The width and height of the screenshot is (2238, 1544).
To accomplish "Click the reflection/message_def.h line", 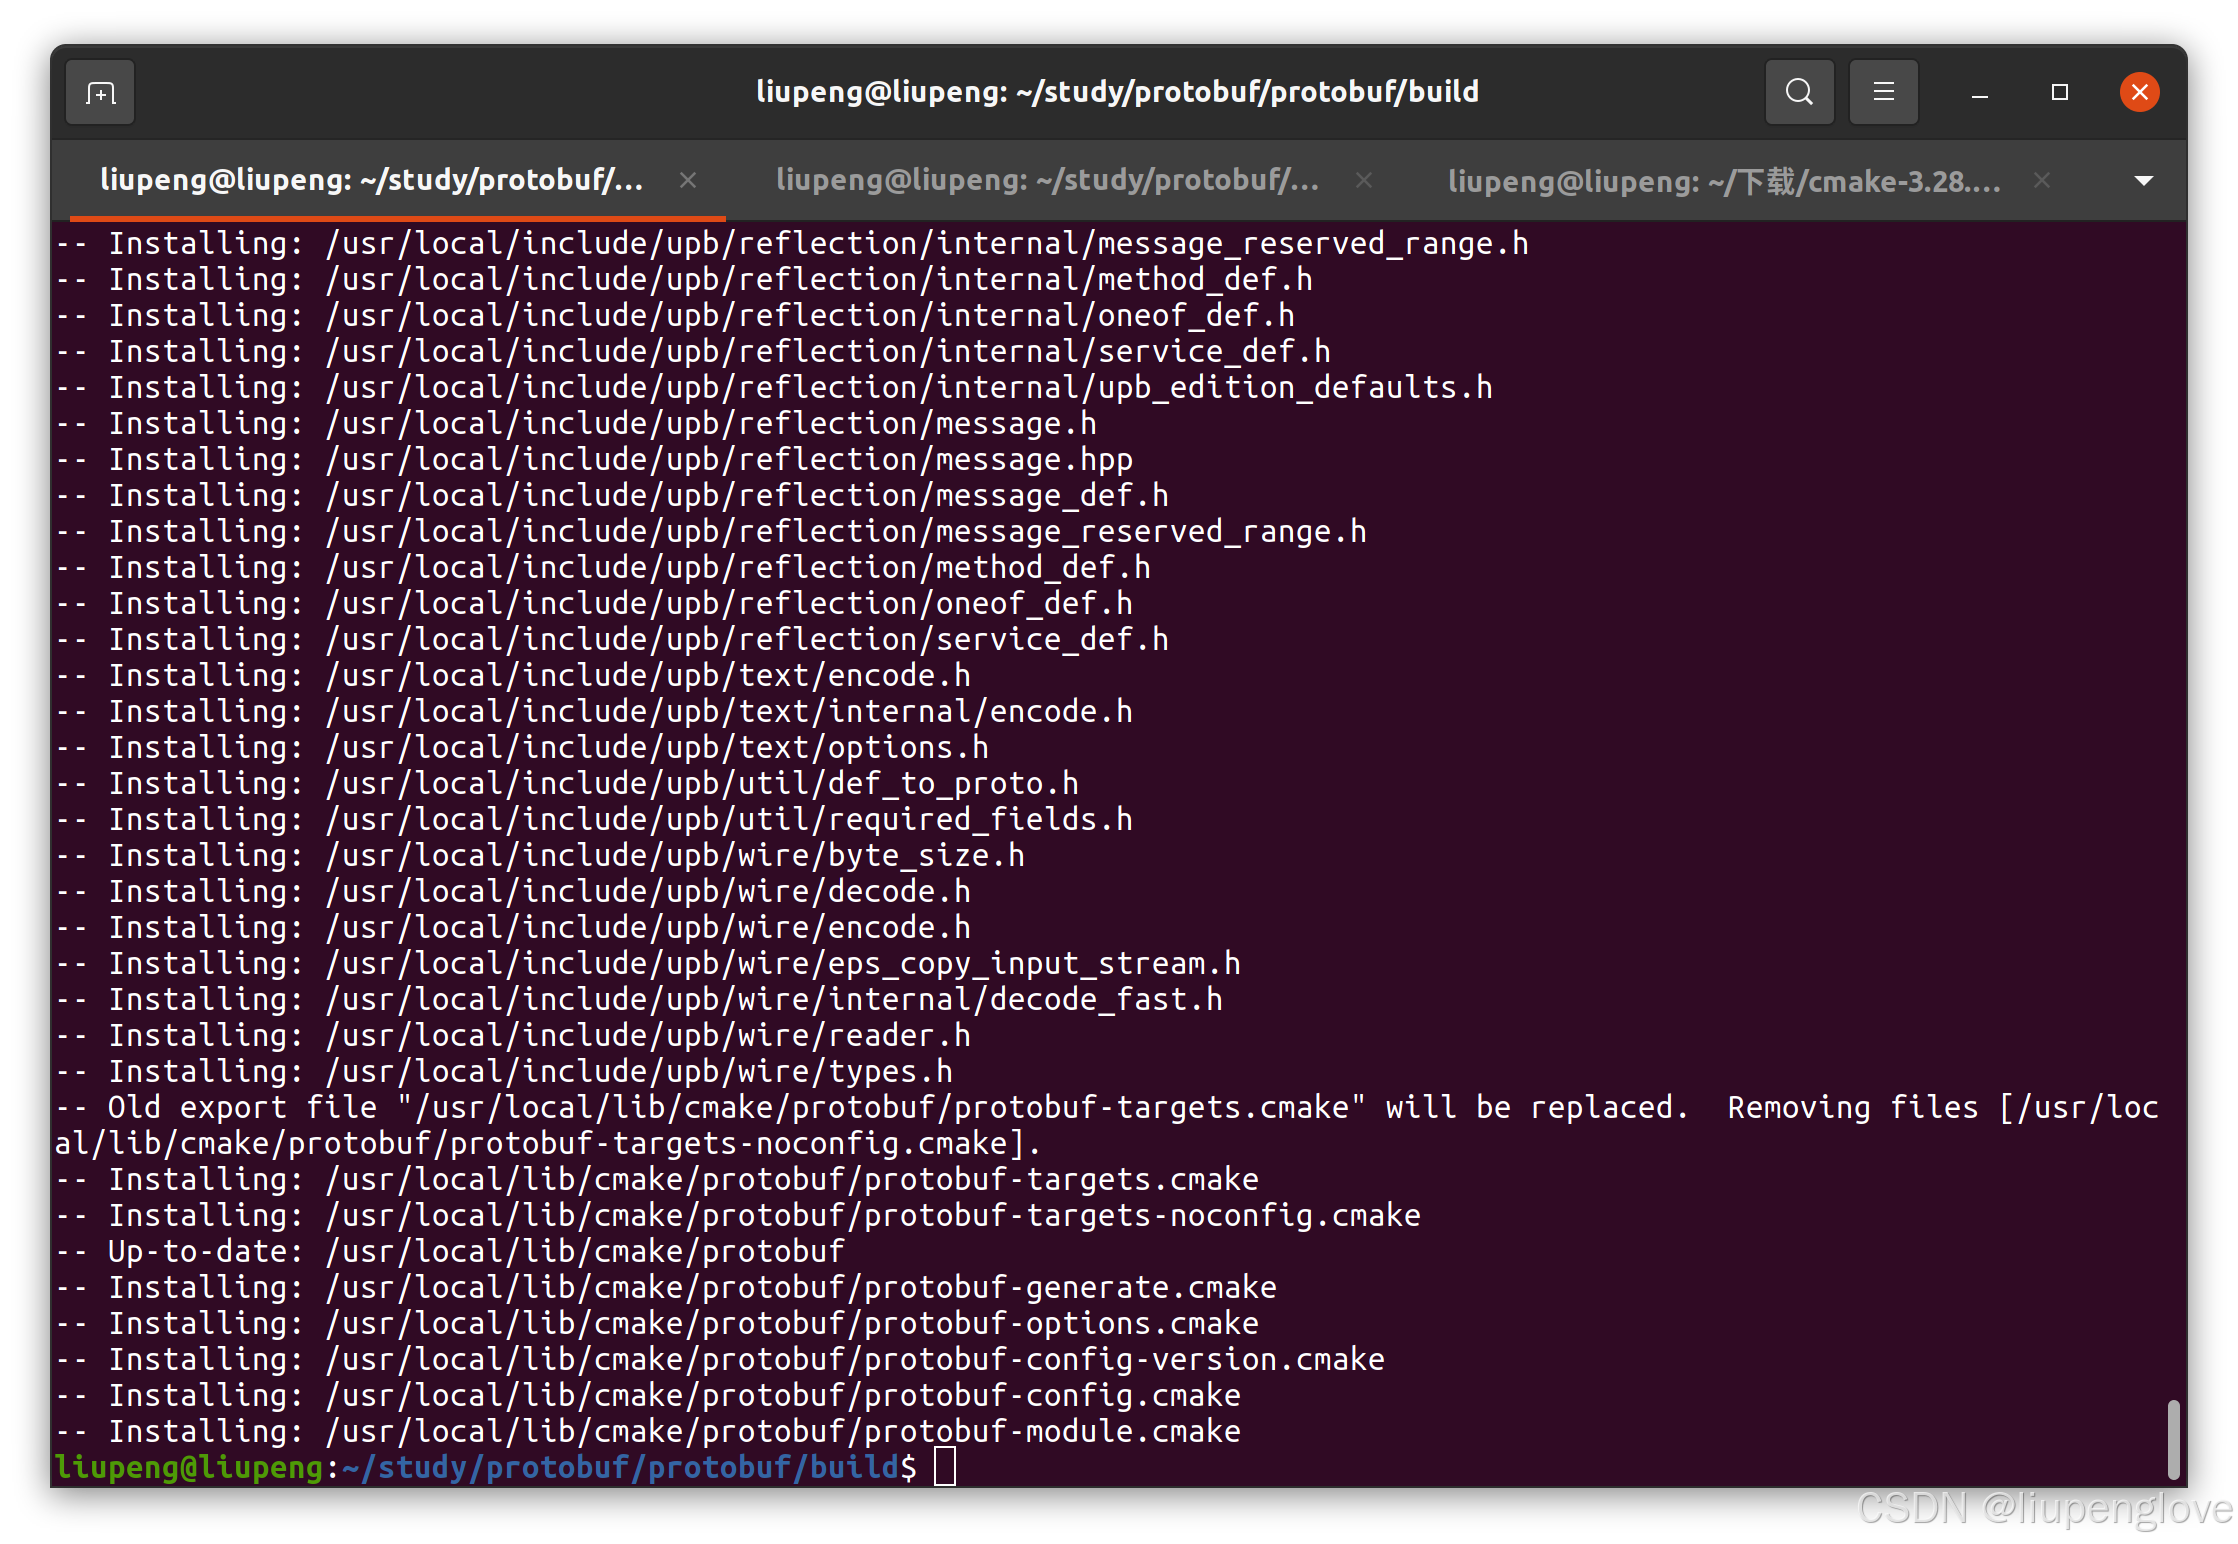I will pos(612,495).
